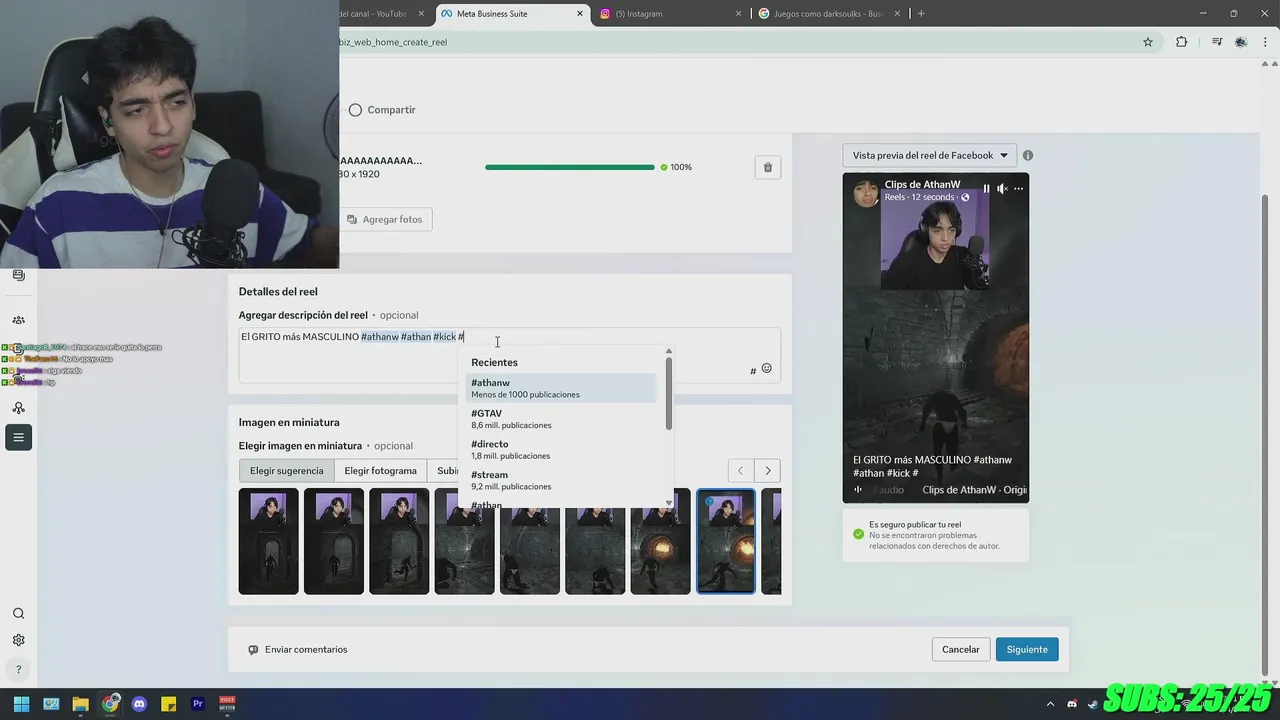
Task: Open Voicemeeter from taskbar
Action: click(227, 704)
